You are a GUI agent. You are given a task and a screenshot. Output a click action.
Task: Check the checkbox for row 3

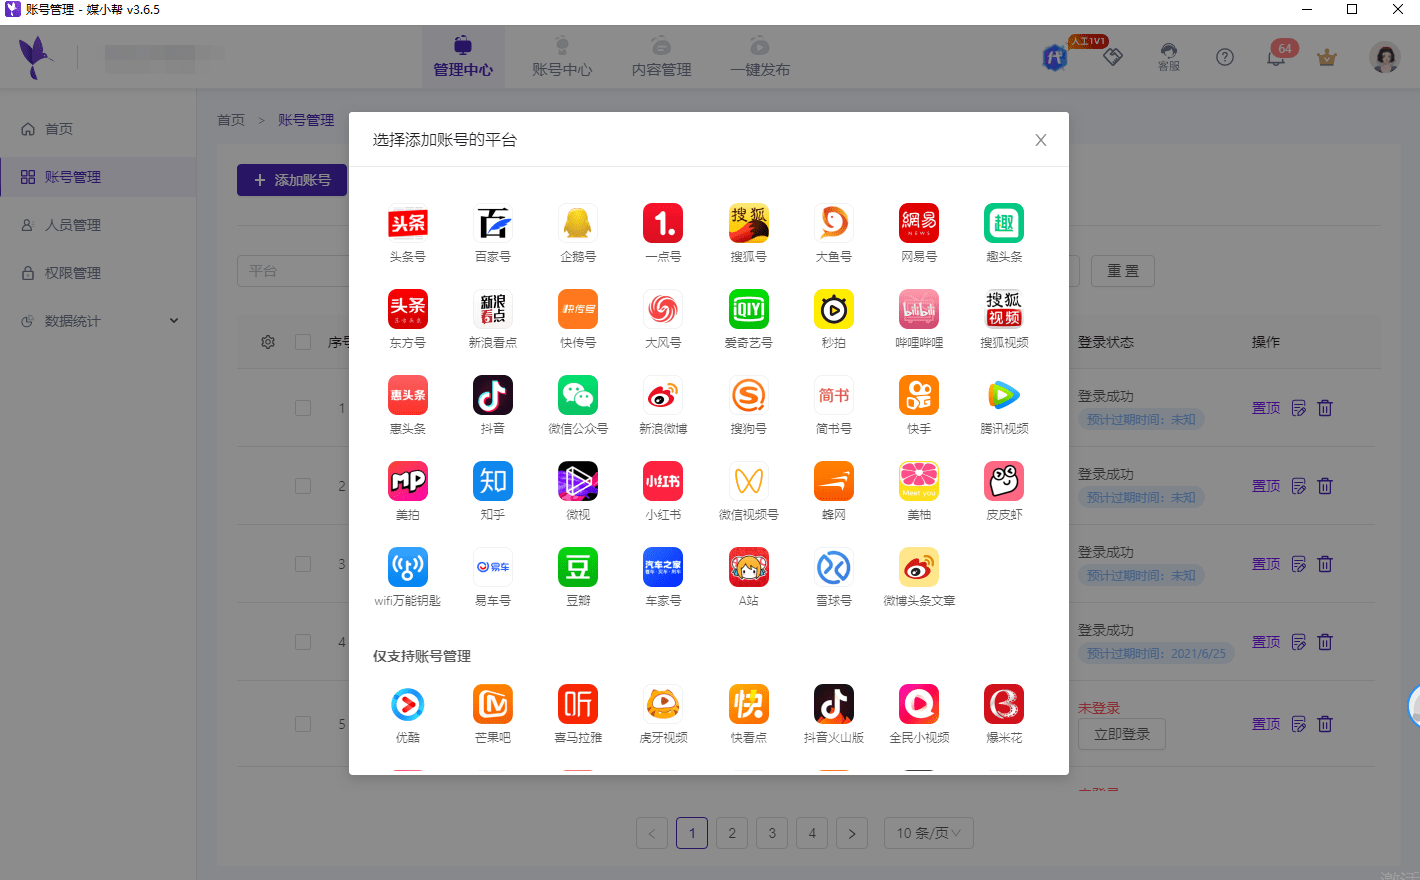tap(303, 564)
